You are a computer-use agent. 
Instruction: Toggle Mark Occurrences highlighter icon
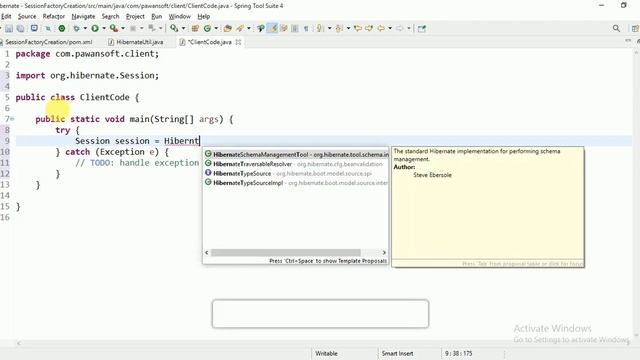coord(272,28)
